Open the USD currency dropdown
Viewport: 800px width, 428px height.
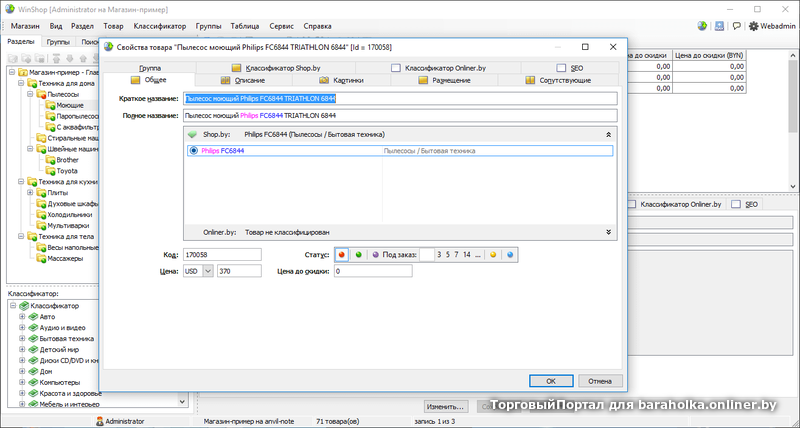pyautogui.click(x=208, y=271)
